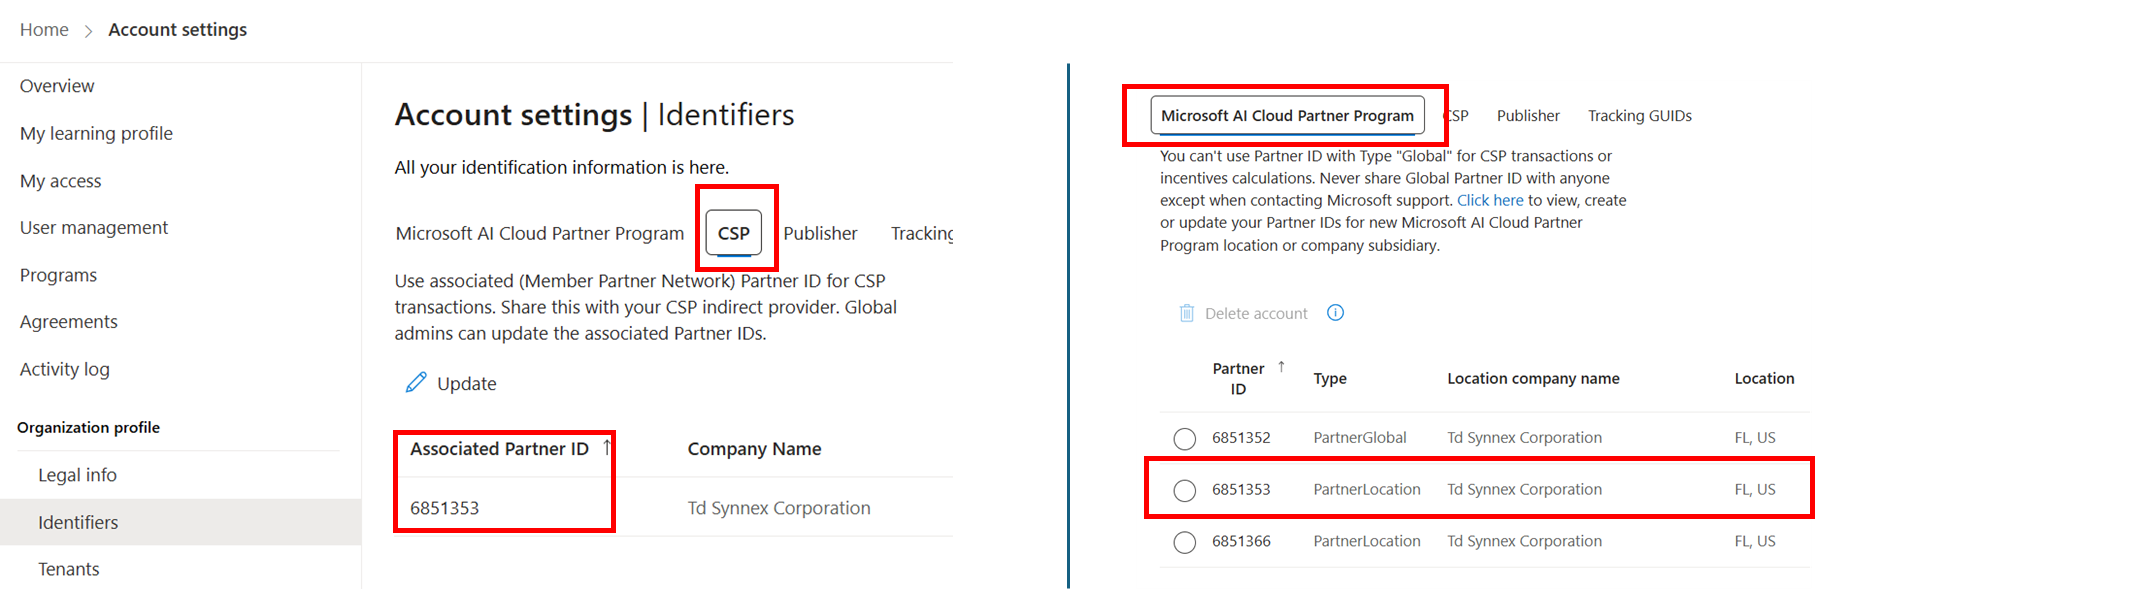Open Tenants in the sidebar
This screenshot has width=2132, height=590.
[x=68, y=568]
